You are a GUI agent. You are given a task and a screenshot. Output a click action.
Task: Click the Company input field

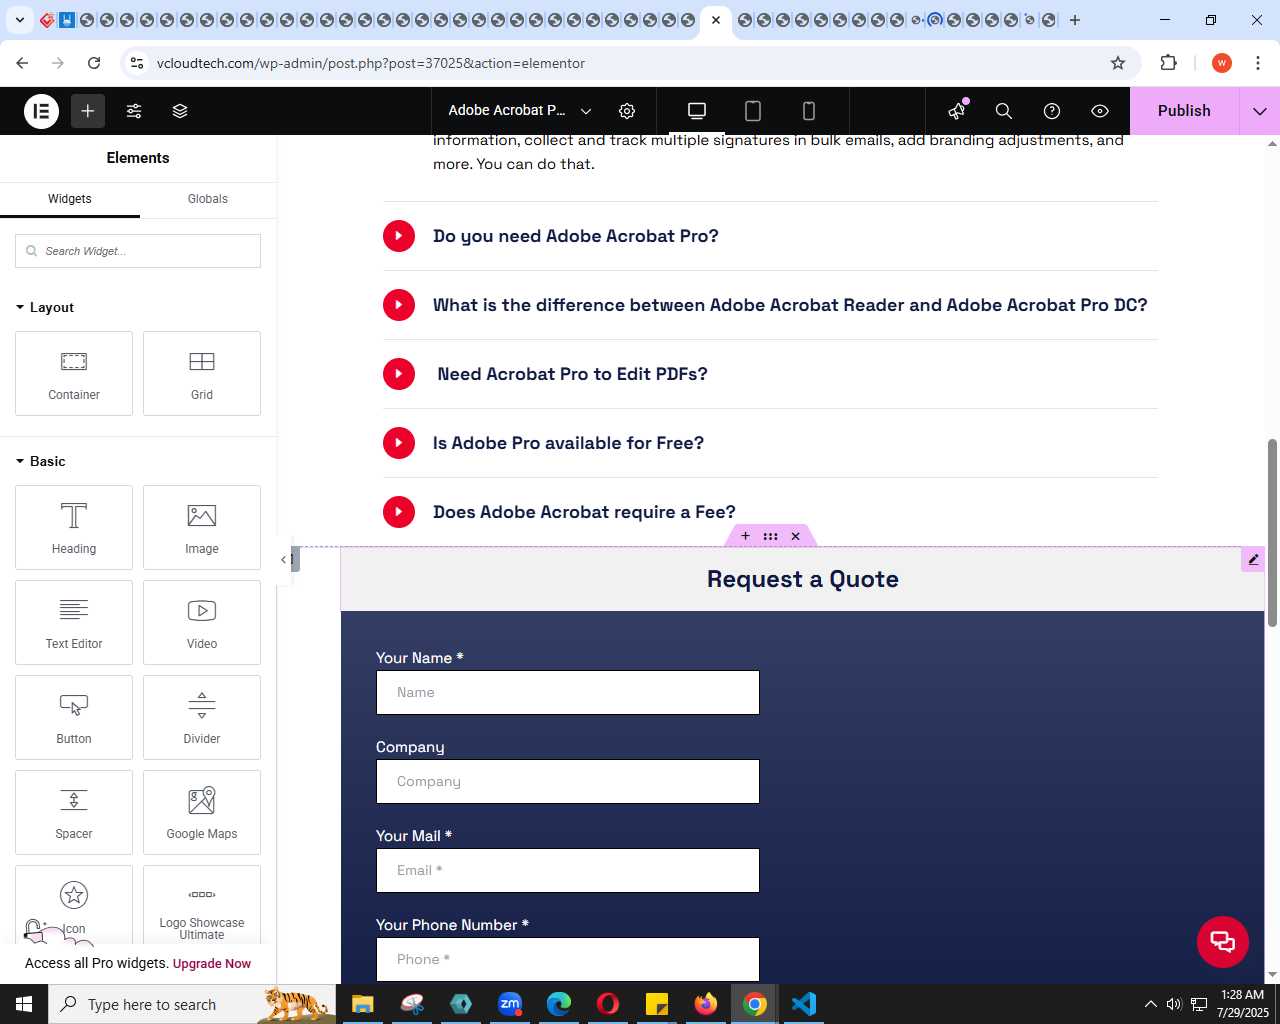(568, 781)
